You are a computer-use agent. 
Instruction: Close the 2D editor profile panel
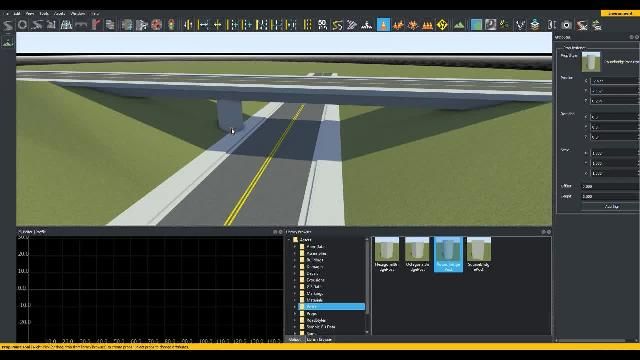click(x=280, y=232)
